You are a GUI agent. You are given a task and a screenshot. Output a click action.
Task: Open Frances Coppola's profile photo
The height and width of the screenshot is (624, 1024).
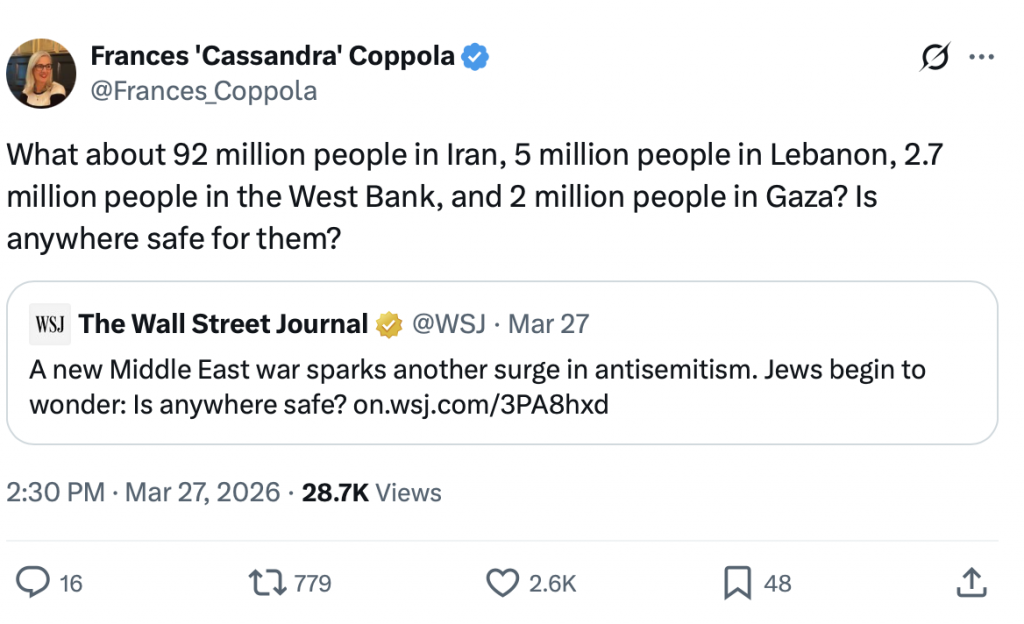(x=42, y=73)
